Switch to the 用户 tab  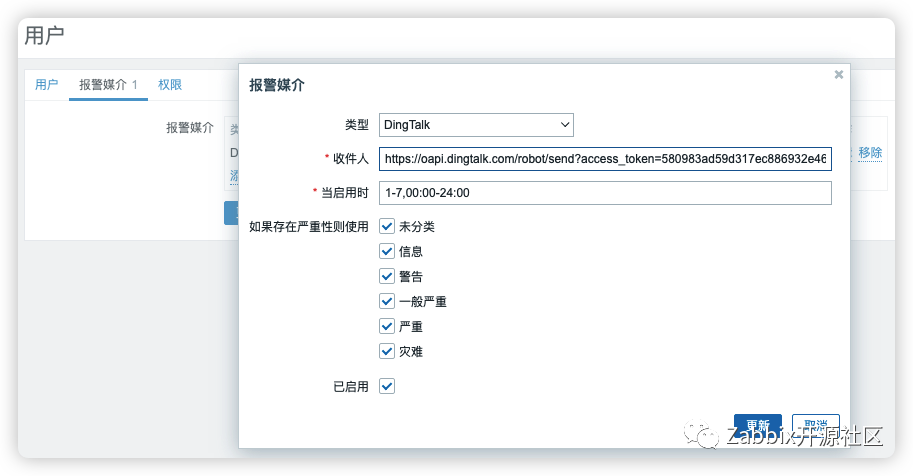(47, 85)
